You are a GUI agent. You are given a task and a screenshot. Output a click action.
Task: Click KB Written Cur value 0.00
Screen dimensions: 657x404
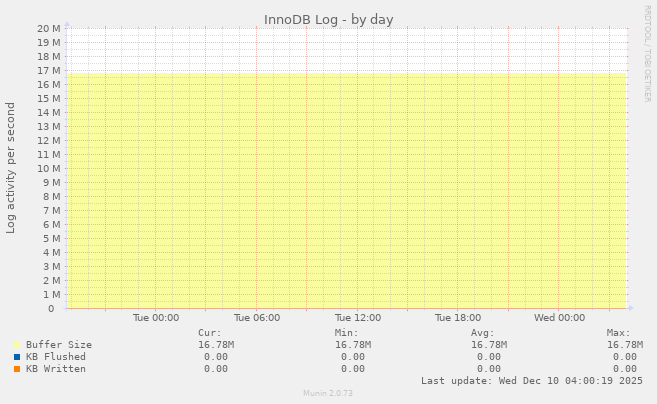tap(216, 369)
